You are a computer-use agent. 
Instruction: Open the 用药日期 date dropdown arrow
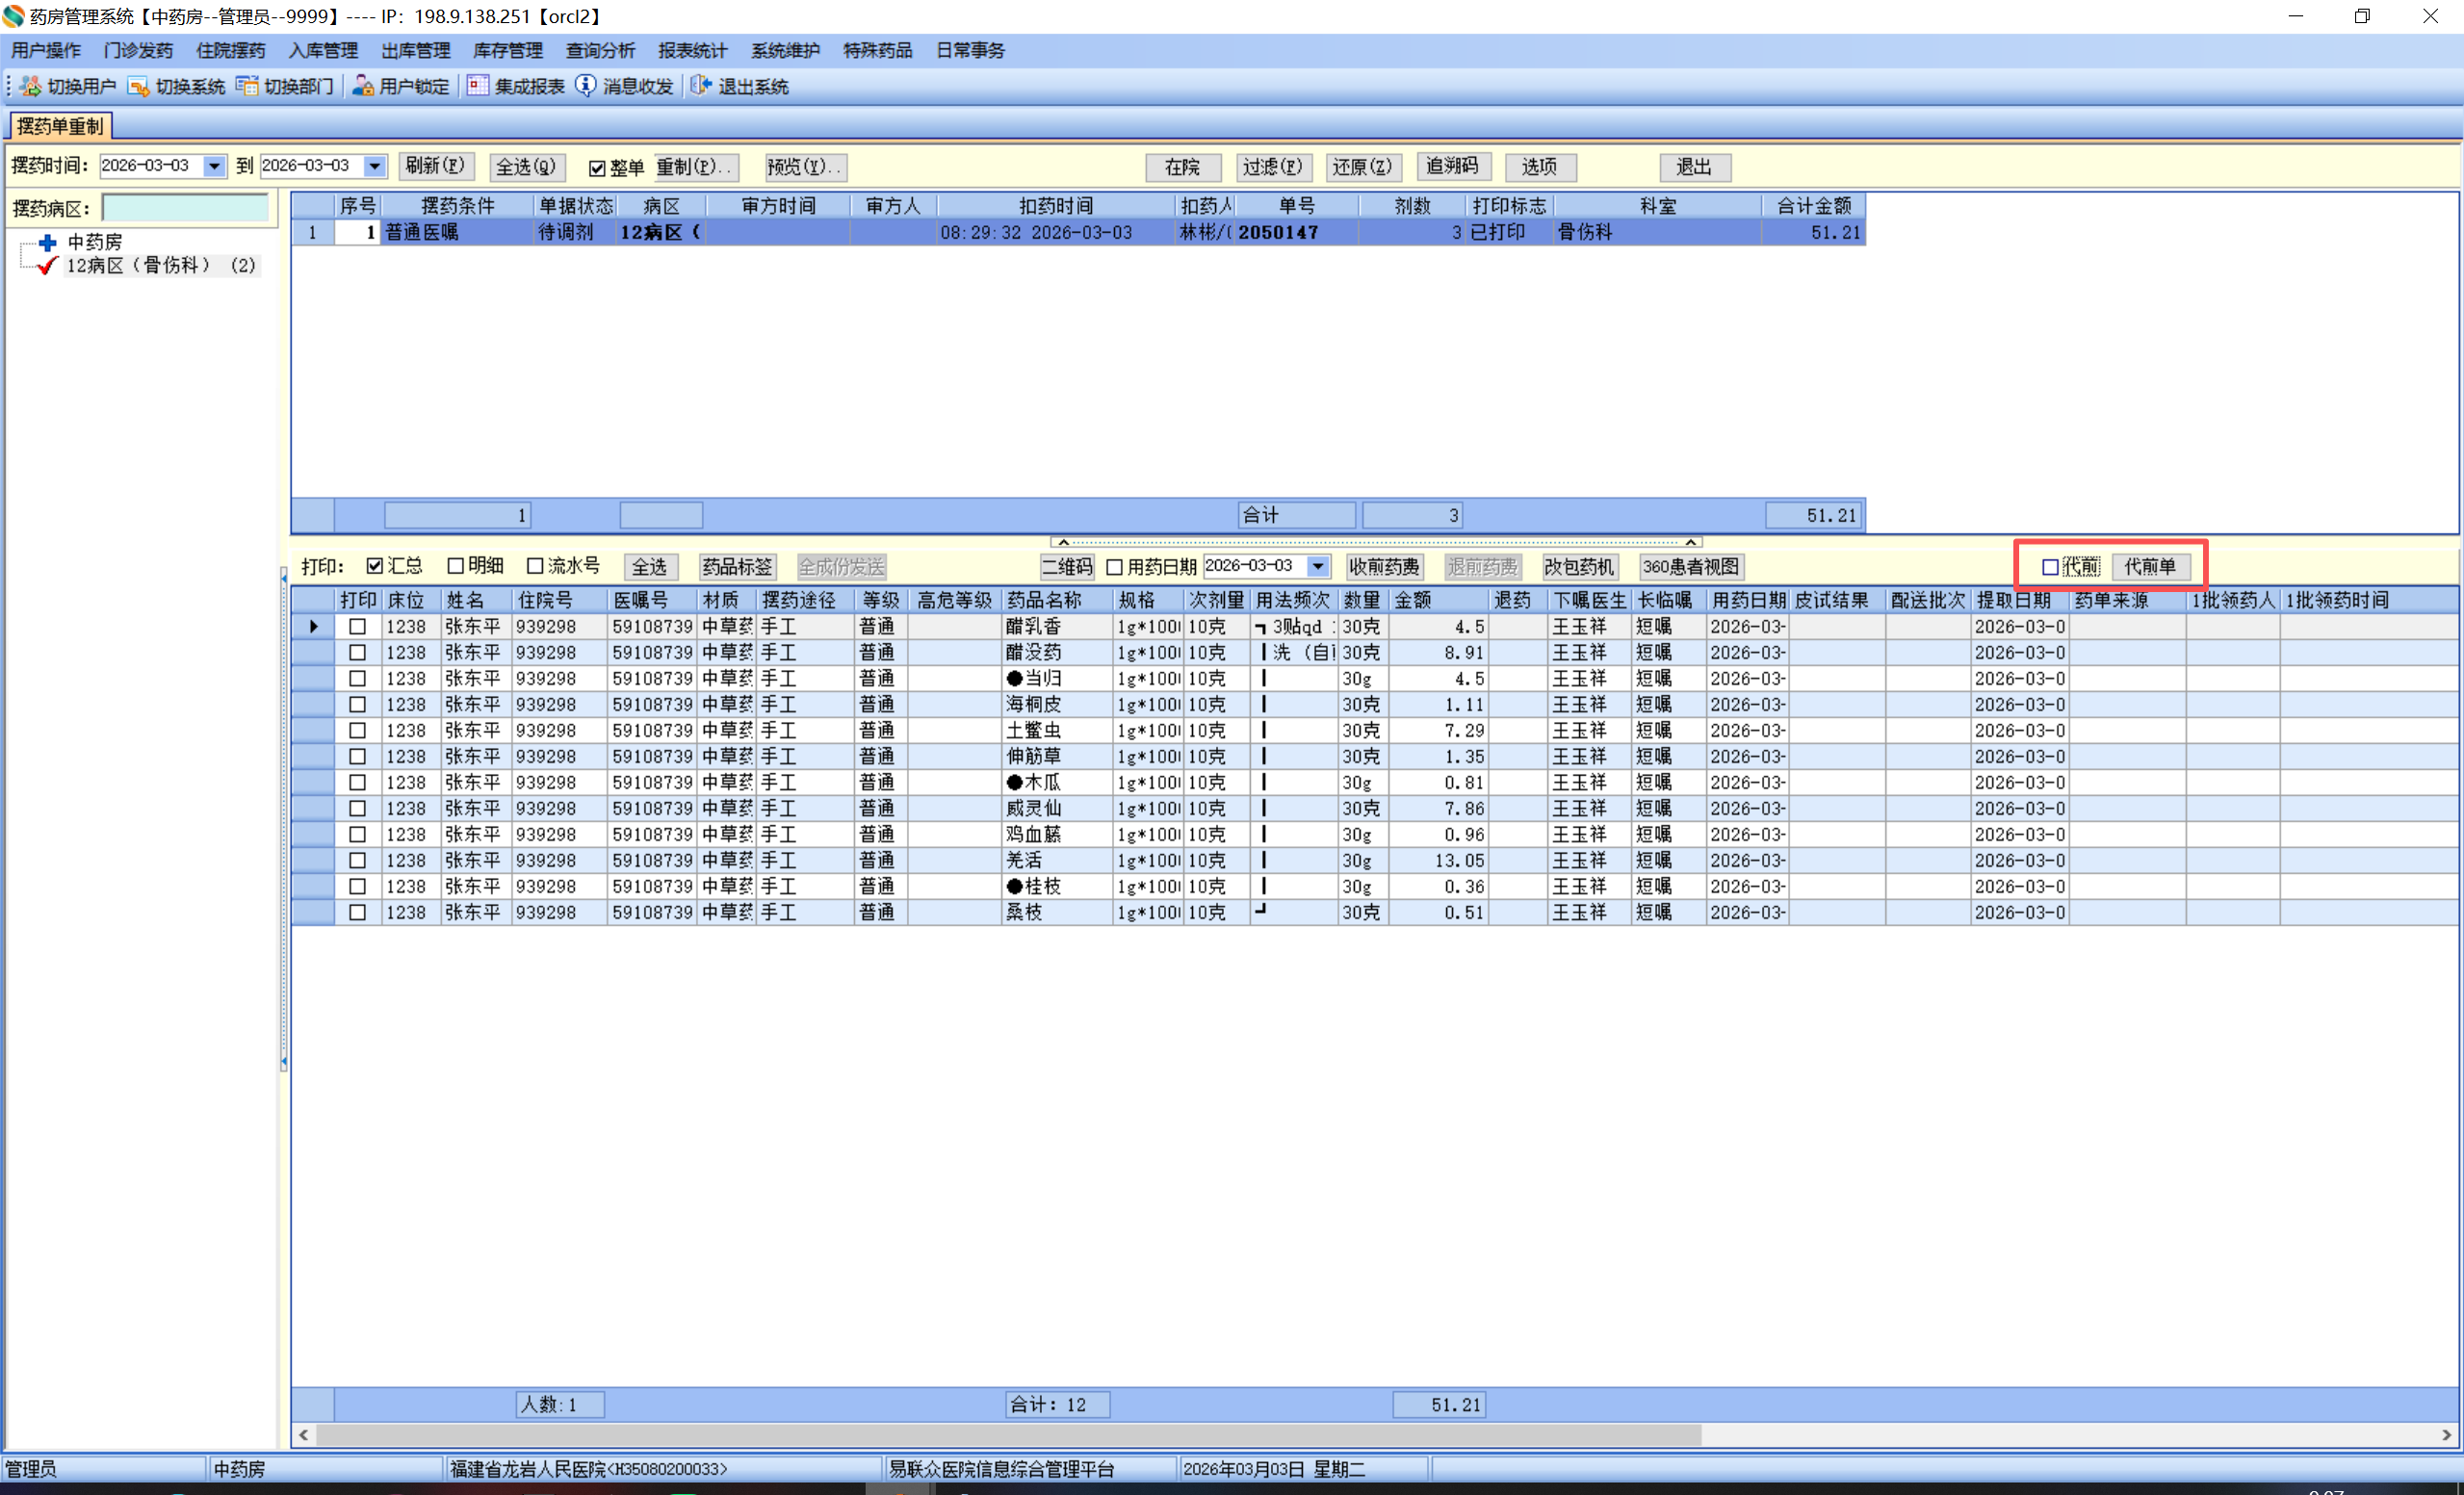1318,566
